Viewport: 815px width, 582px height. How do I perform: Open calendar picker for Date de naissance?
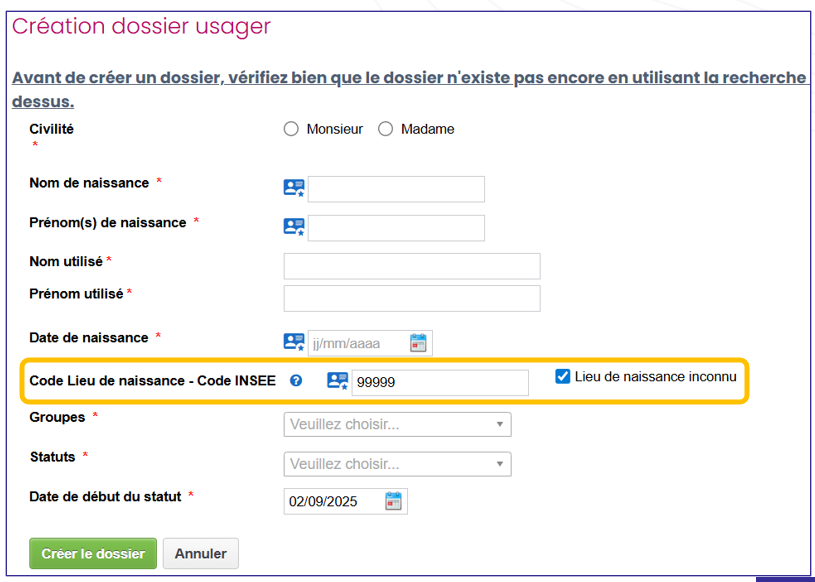pyautogui.click(x=419, y=343)
